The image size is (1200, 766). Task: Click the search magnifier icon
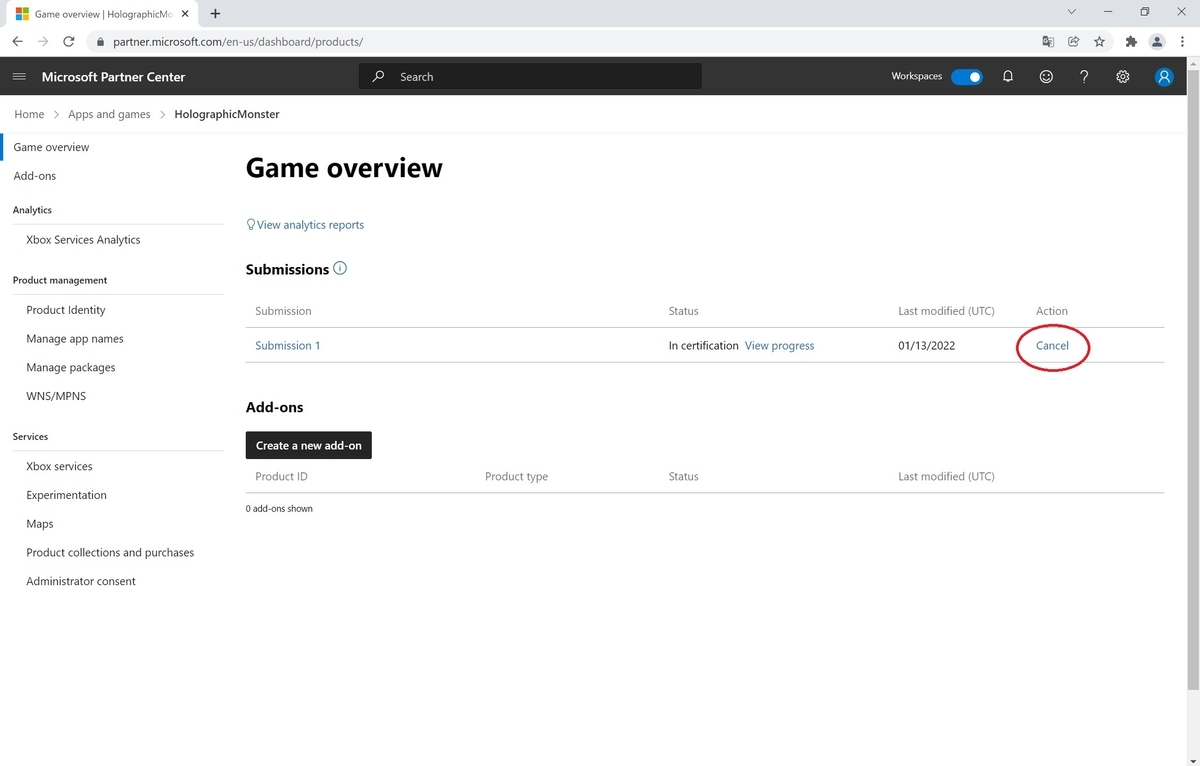[x=378, y=77]
